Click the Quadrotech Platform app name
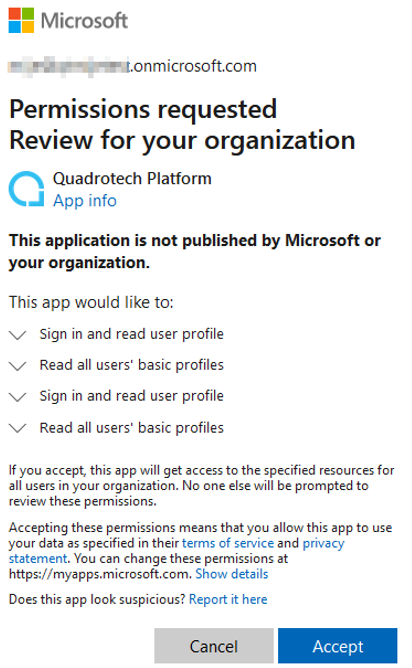Image resolution: width=412 pixels, height=668 pixels. (x=132, y=179)
